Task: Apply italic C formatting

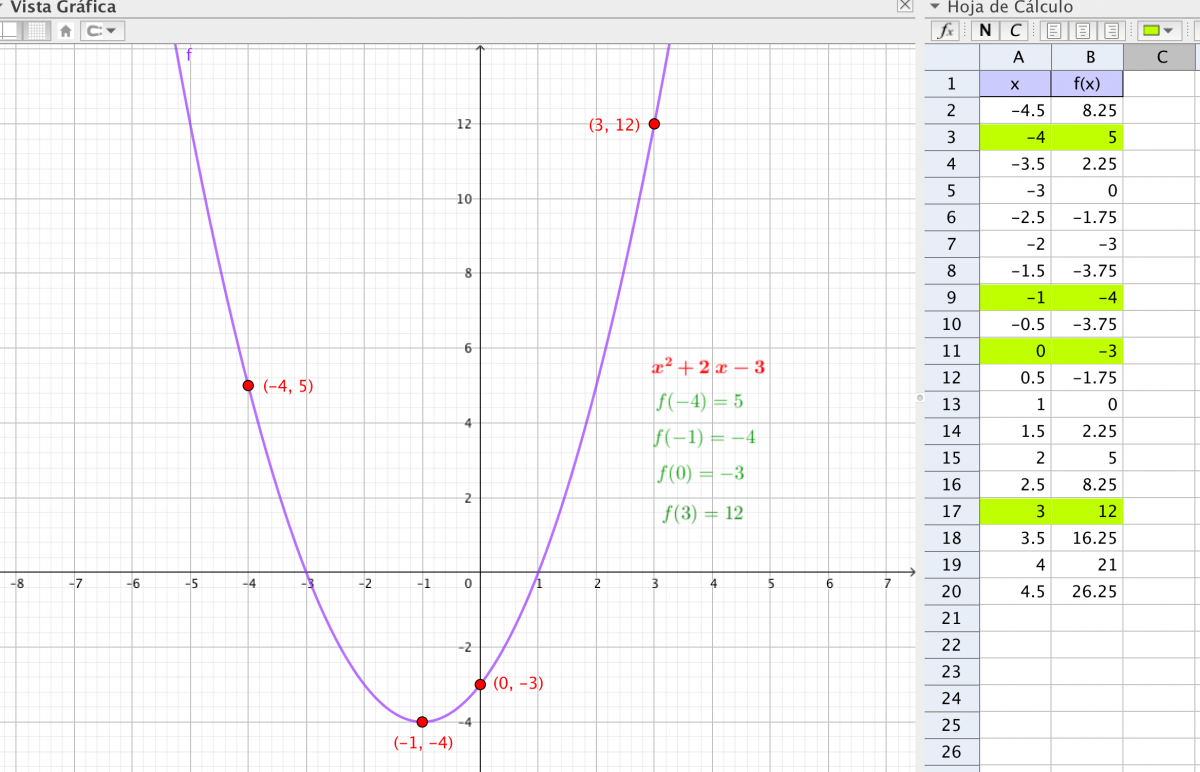Action: (x=1015, y=30)
